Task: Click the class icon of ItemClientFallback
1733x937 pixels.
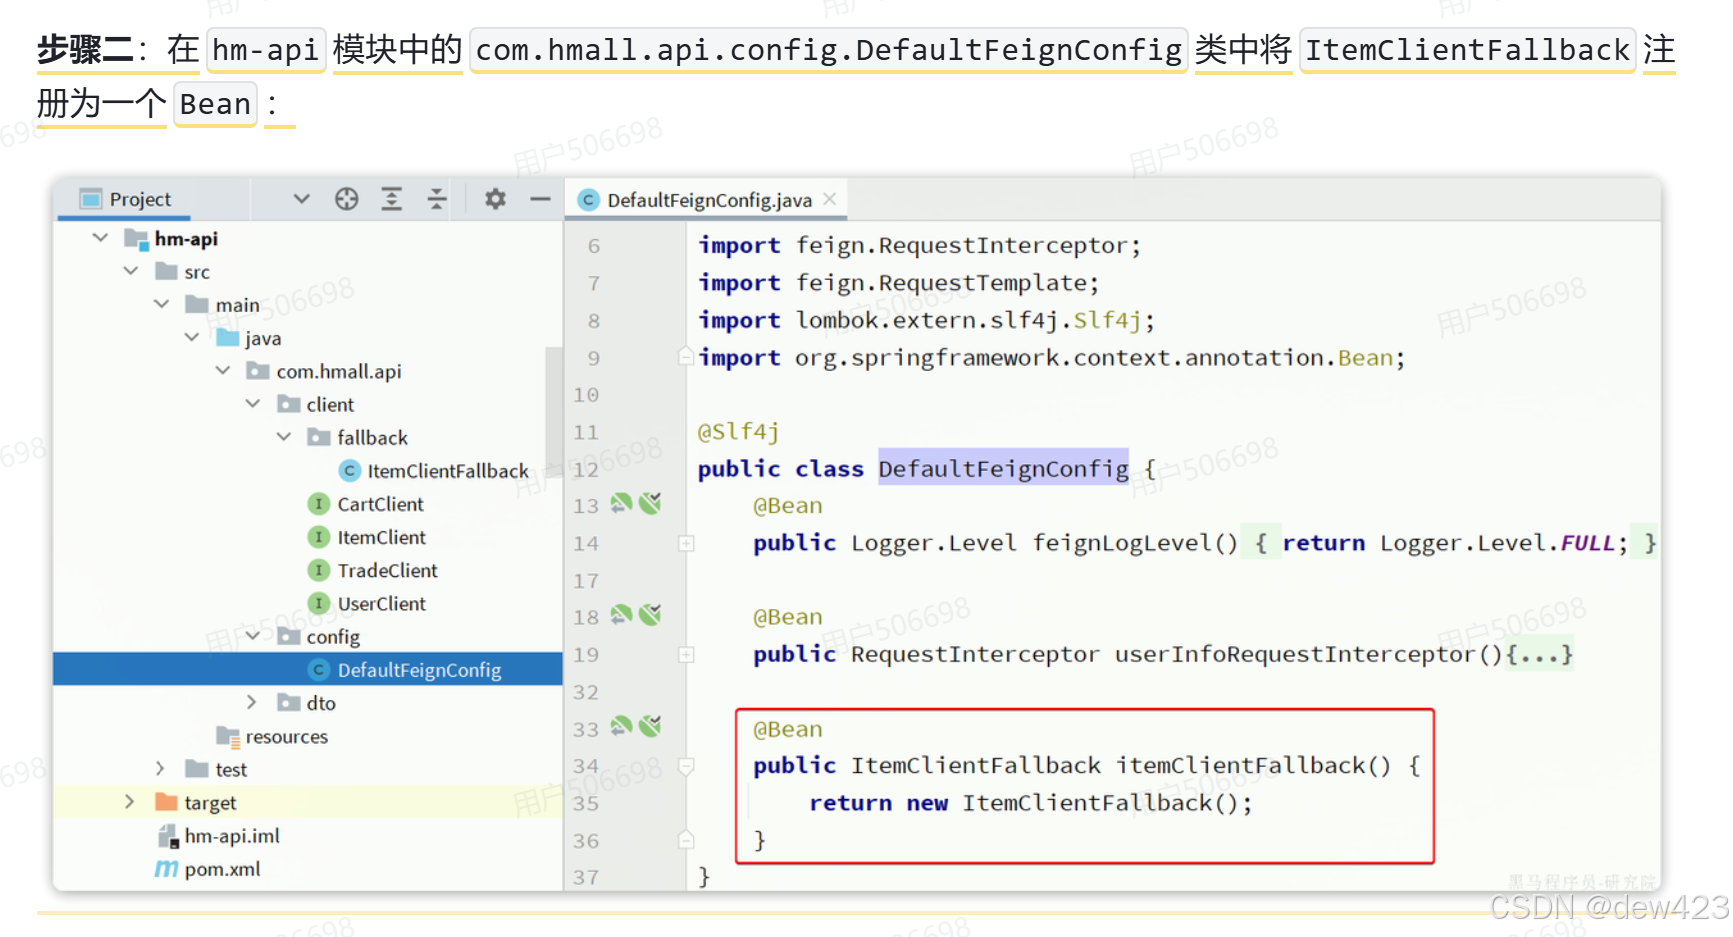Action: click(x=350, y=470)
